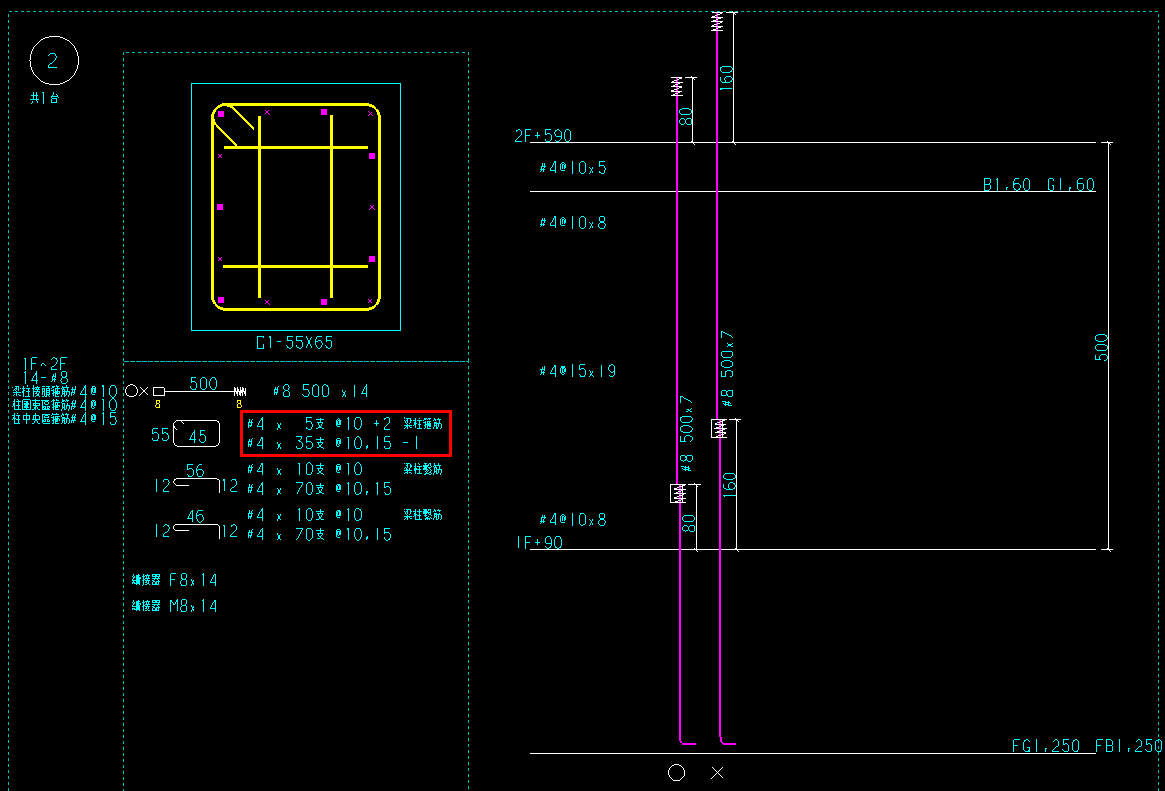
Task: Click the vertical 500 story height dimension
Action: 1101,347
